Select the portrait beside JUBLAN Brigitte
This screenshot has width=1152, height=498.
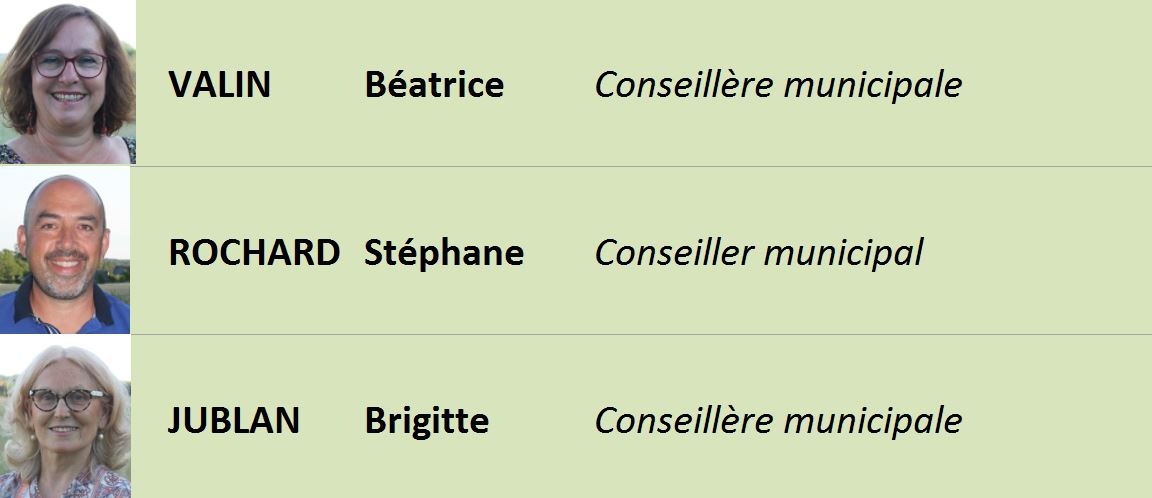coord(65,416)
